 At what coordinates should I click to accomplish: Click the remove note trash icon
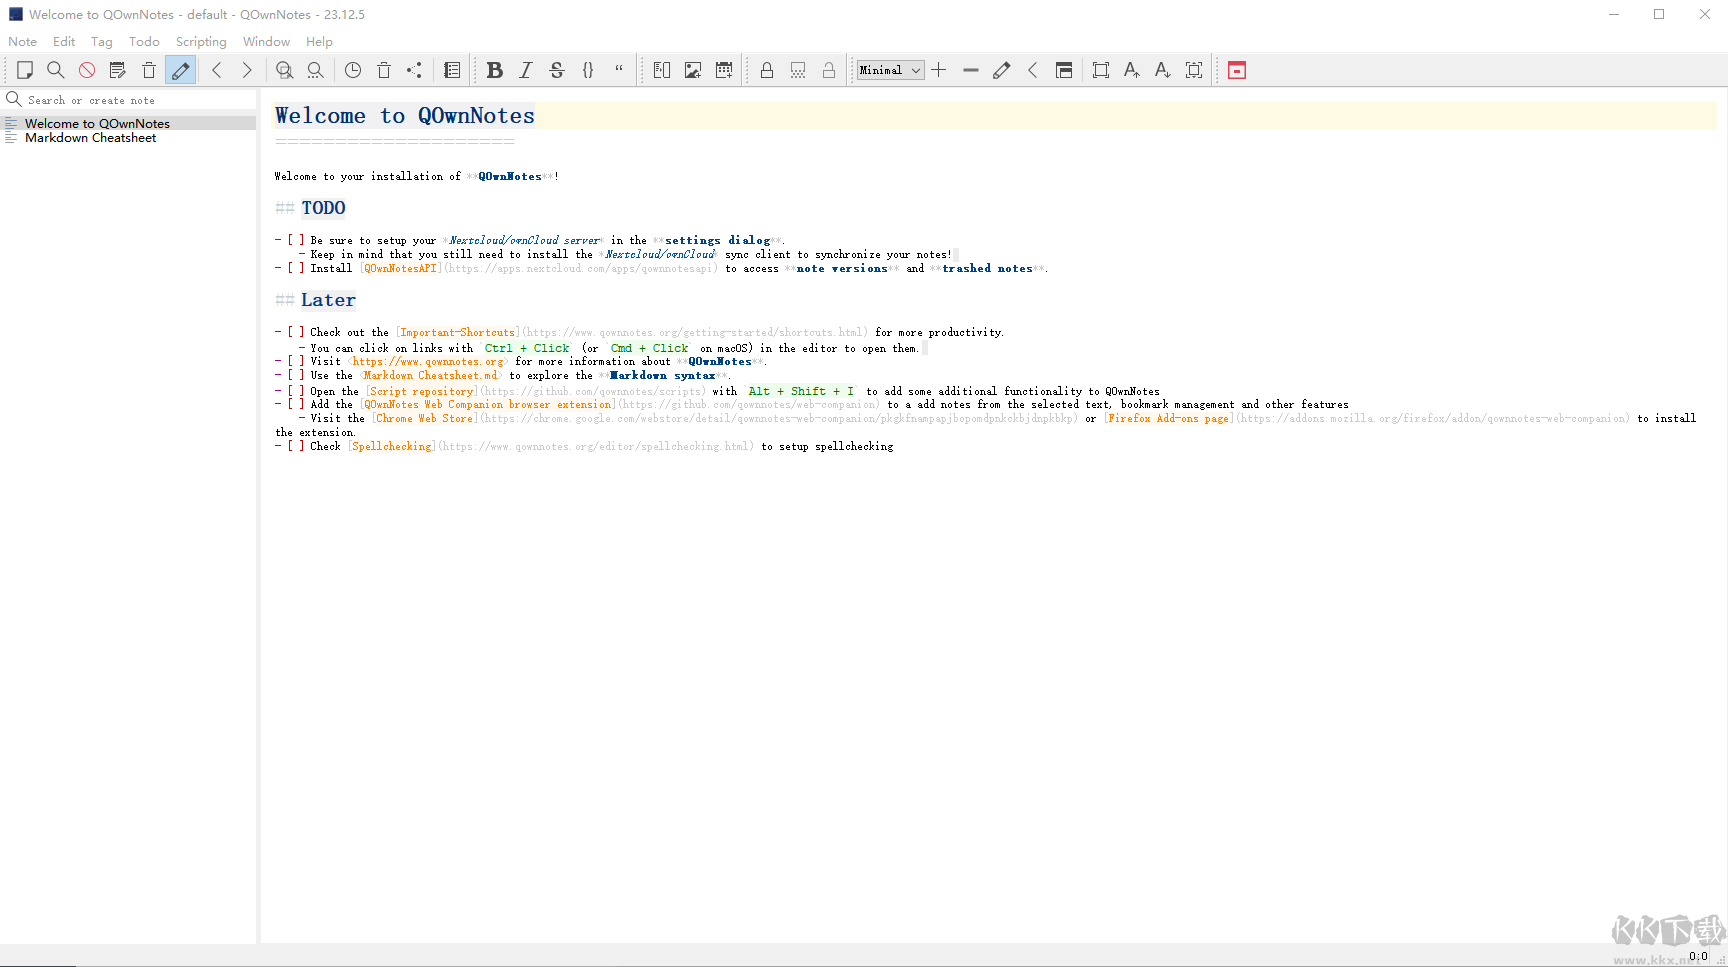pos(149,70)
